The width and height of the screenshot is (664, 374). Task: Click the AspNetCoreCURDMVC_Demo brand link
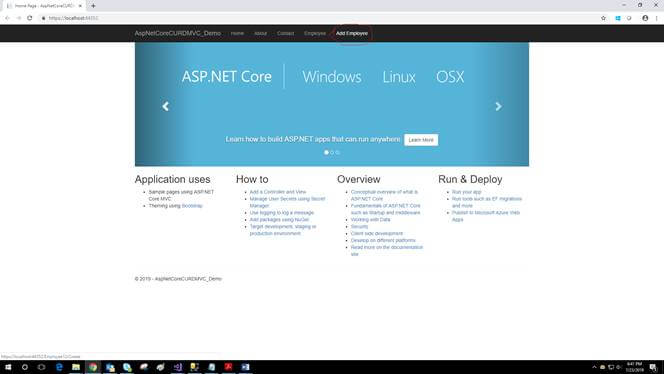[177, 33]
